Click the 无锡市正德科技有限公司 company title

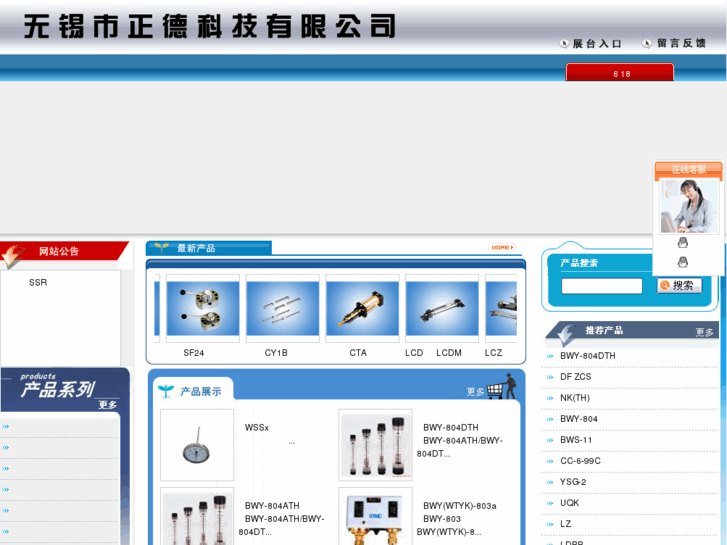point(210,26)
